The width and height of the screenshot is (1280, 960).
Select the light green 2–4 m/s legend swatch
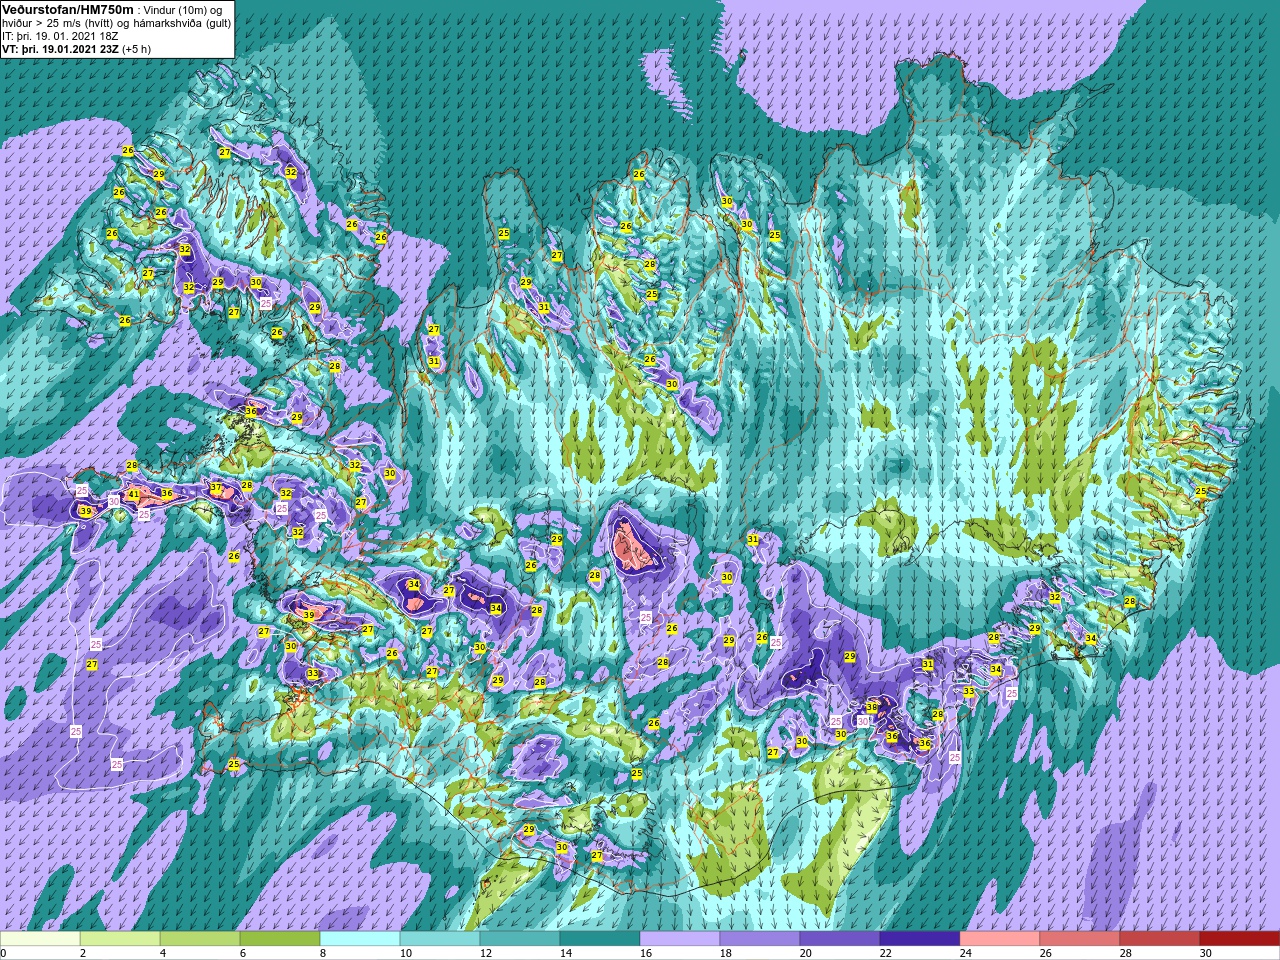[120, 939]
